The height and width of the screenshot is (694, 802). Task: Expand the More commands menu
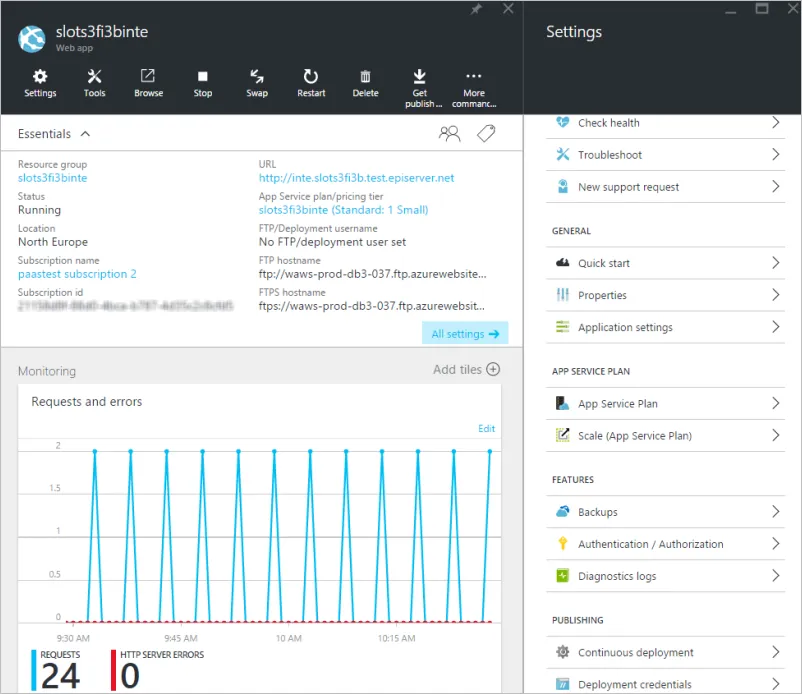[x=474, y=88]
